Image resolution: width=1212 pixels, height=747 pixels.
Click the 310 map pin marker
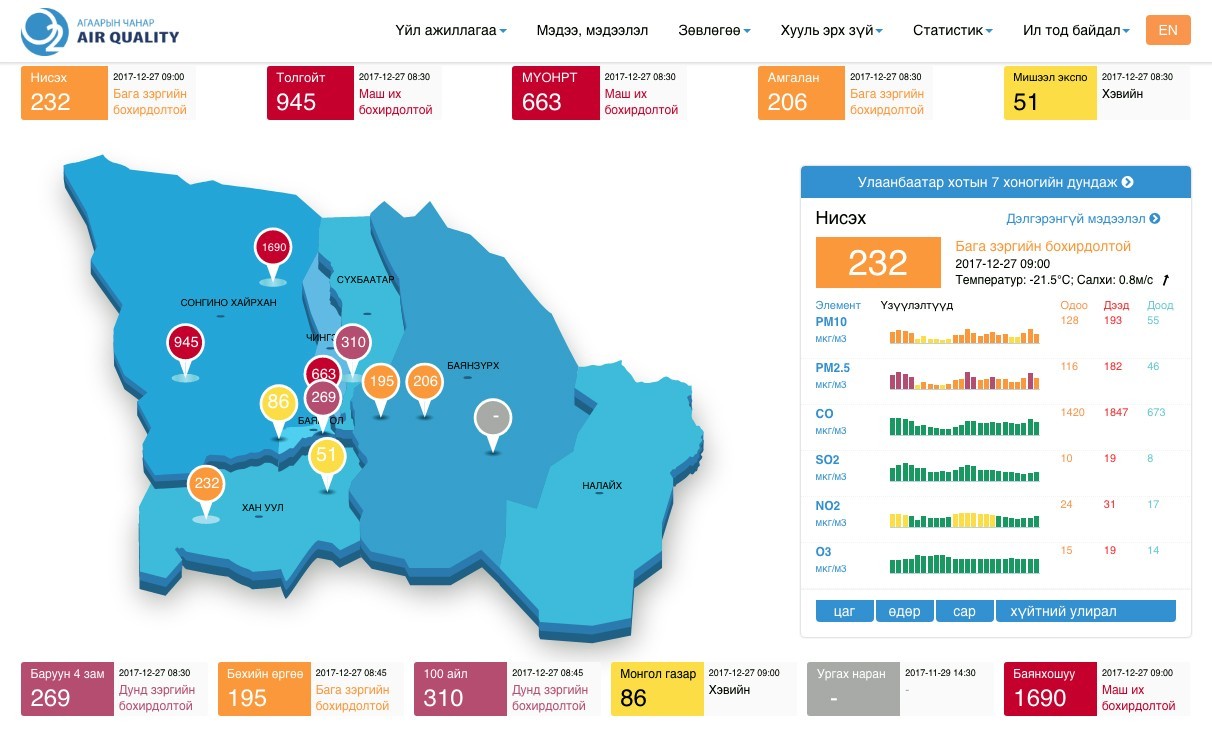(352, 343)
